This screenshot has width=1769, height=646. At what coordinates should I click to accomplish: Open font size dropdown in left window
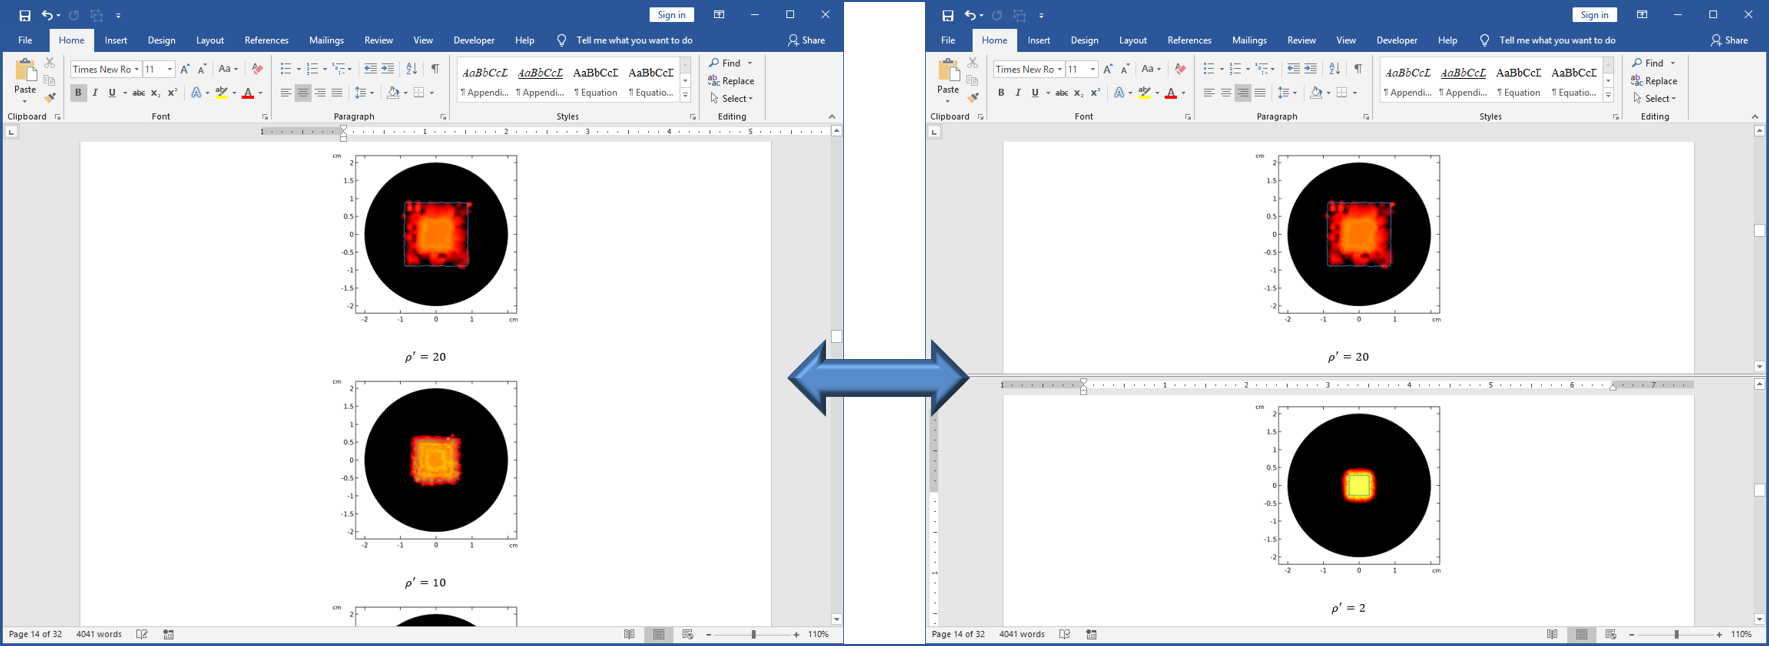170,69
